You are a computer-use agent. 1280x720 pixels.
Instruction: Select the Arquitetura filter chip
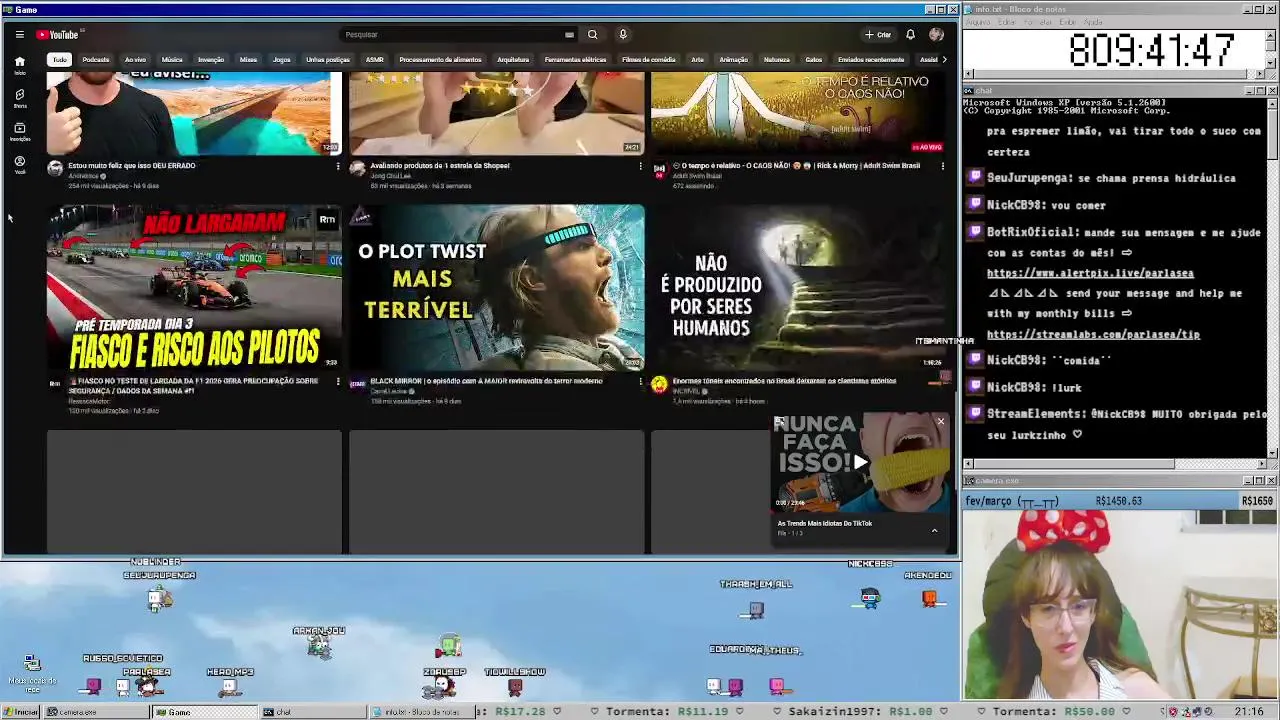(513, 59)
